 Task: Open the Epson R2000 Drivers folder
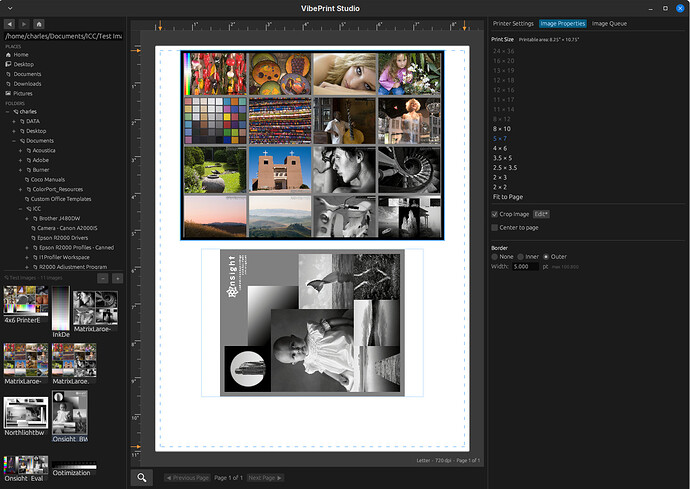click(62, 238)
